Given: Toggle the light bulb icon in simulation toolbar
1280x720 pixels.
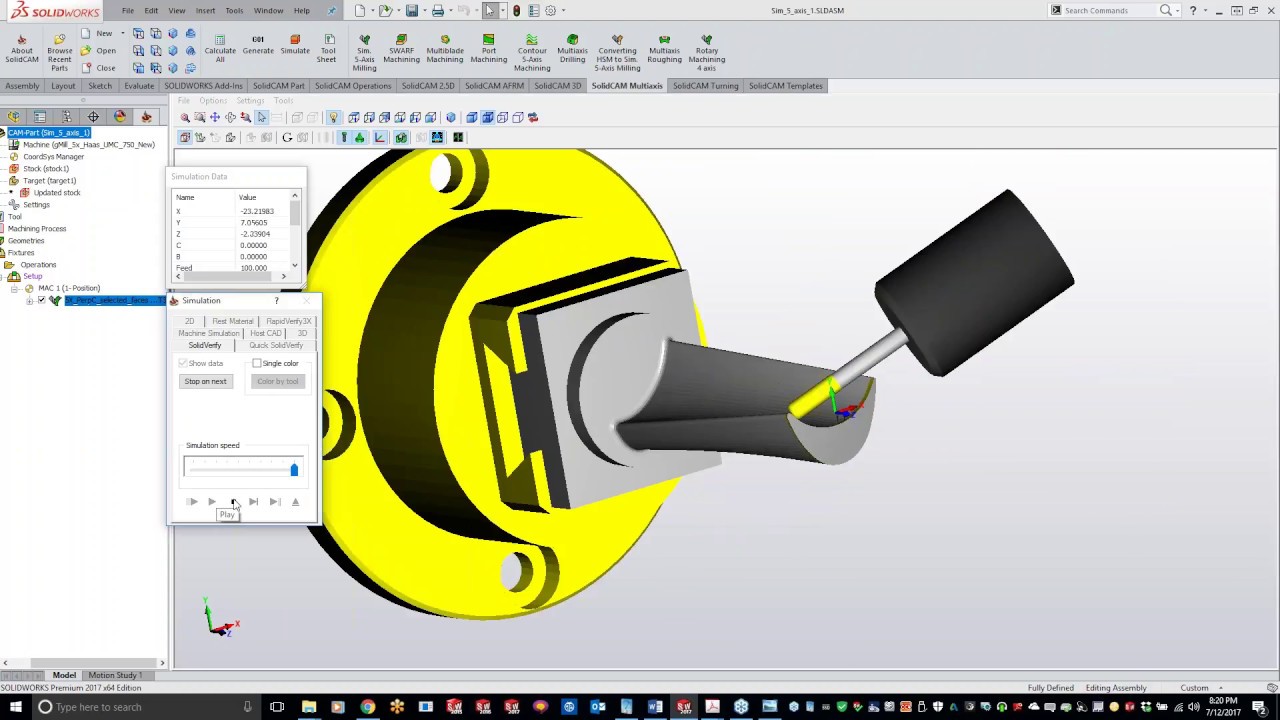Looking at the screenshot, I should tap(333, 117).
